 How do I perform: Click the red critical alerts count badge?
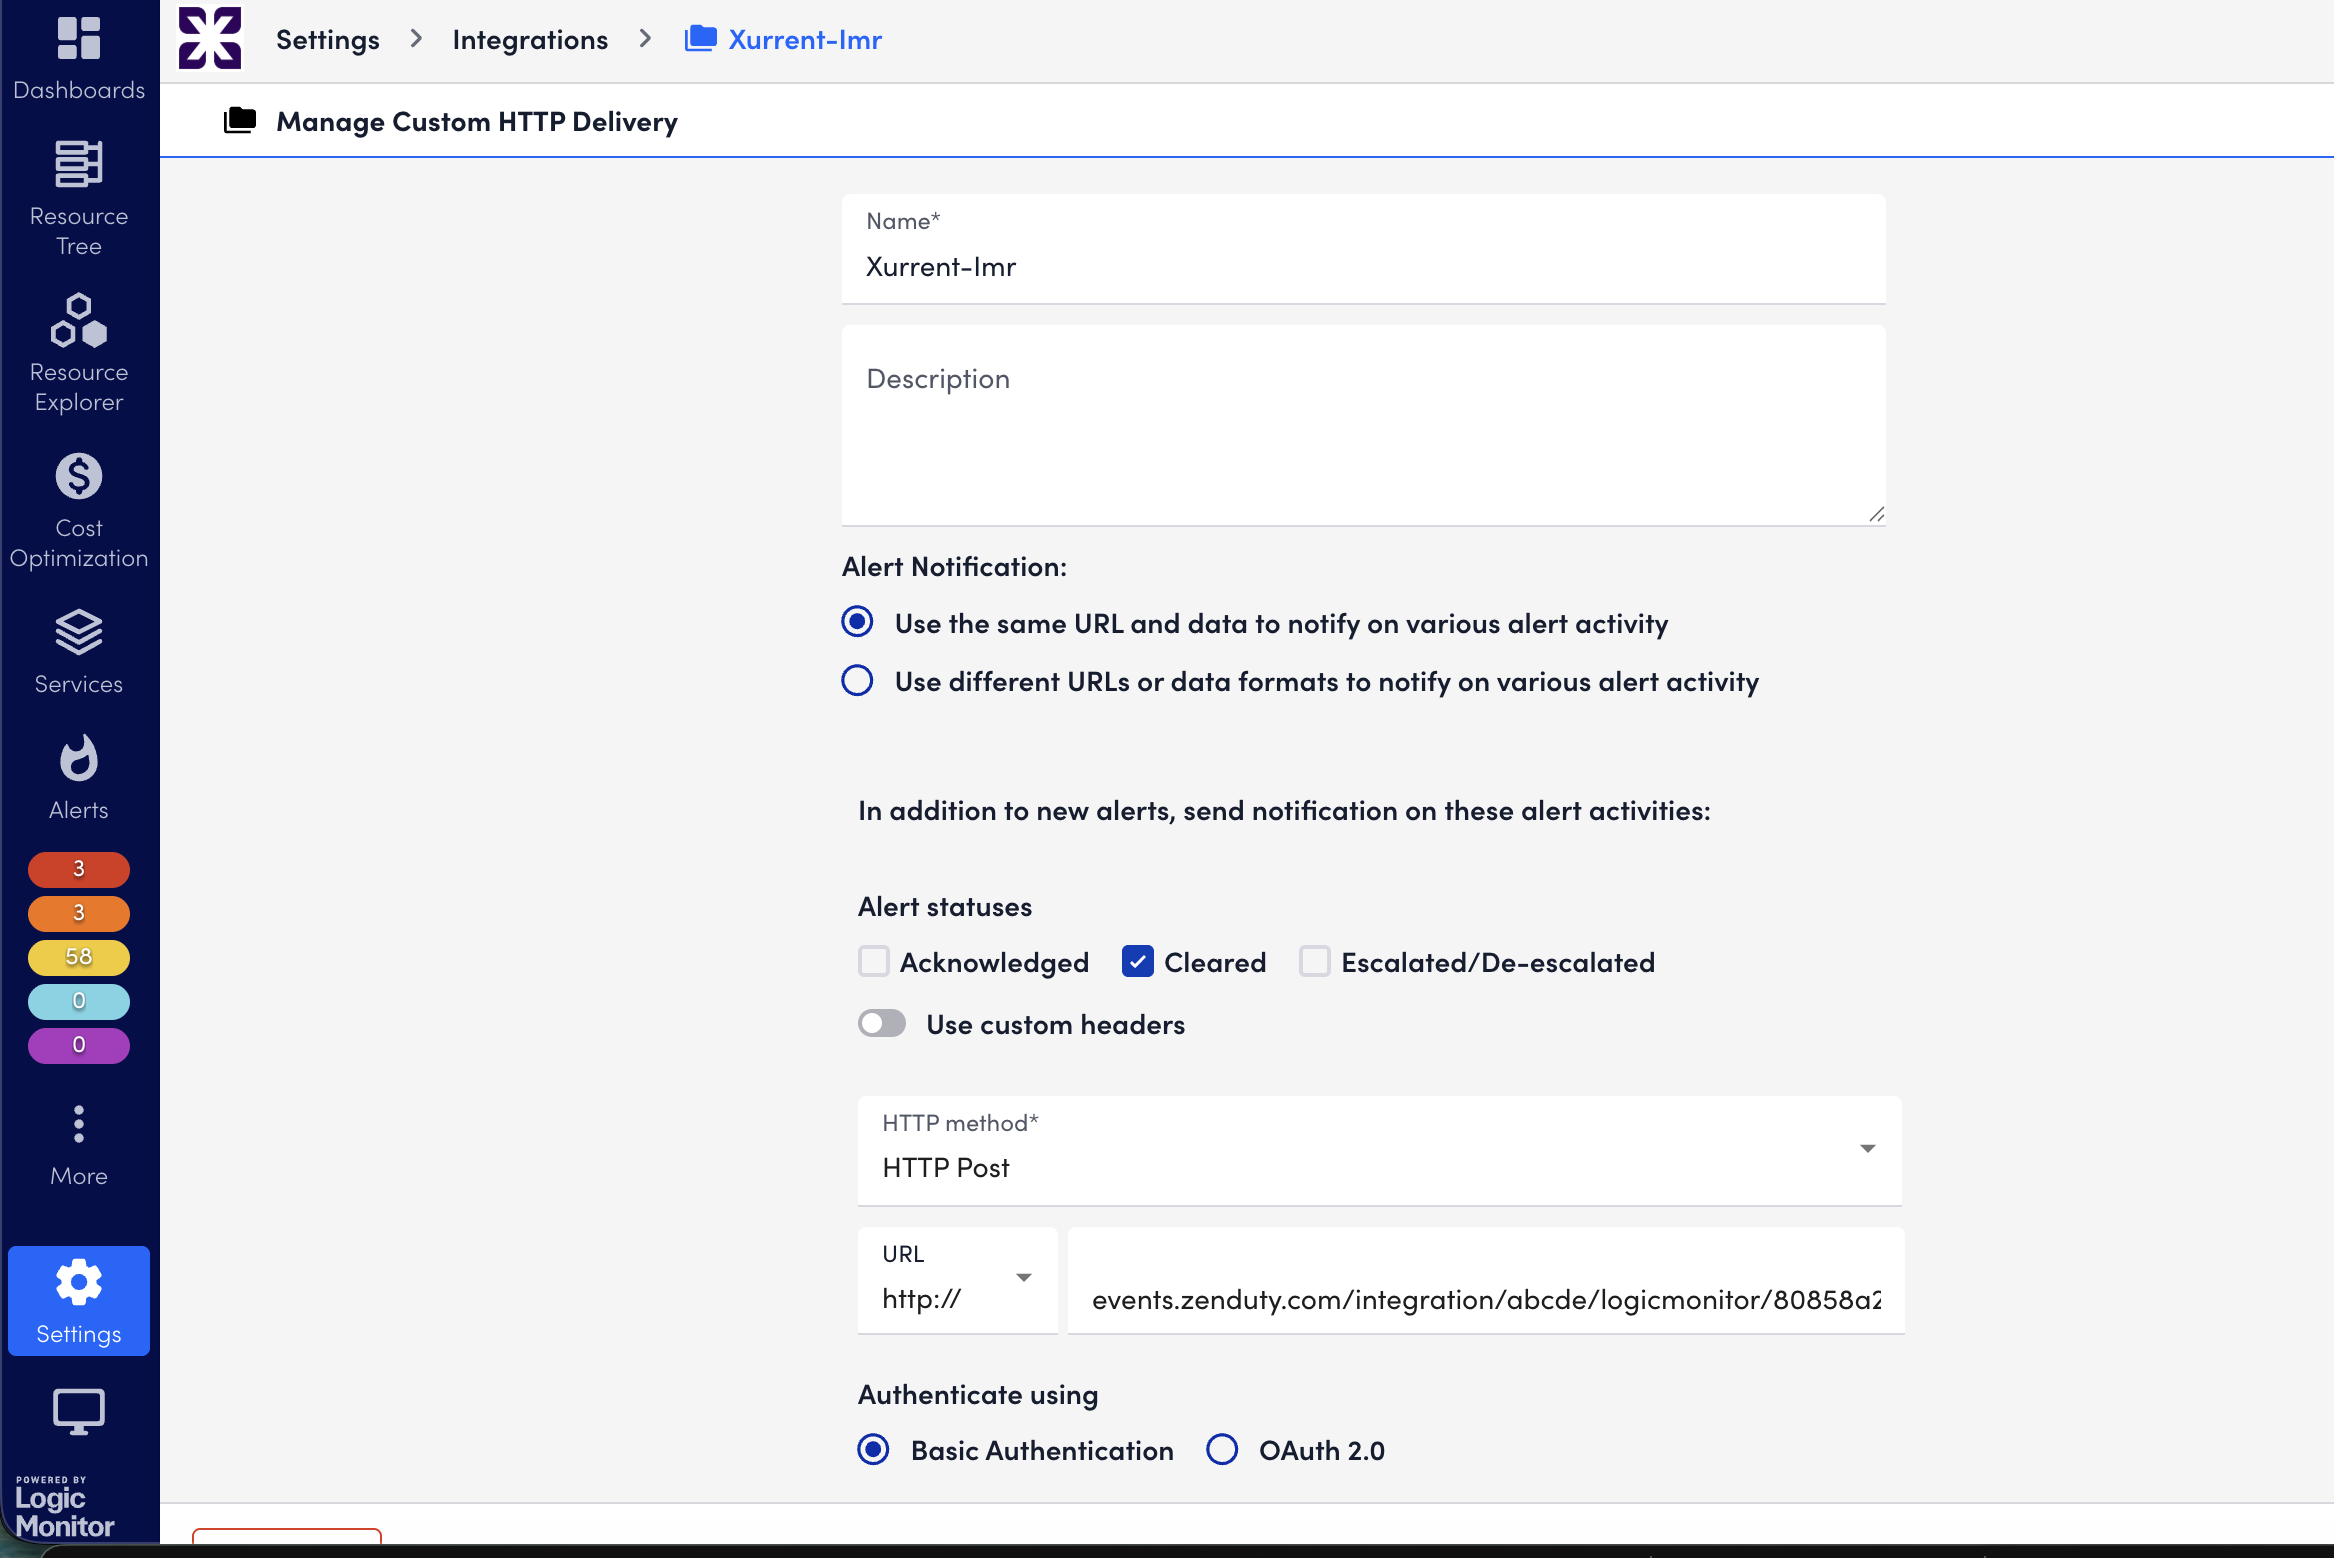pos(78,869)
